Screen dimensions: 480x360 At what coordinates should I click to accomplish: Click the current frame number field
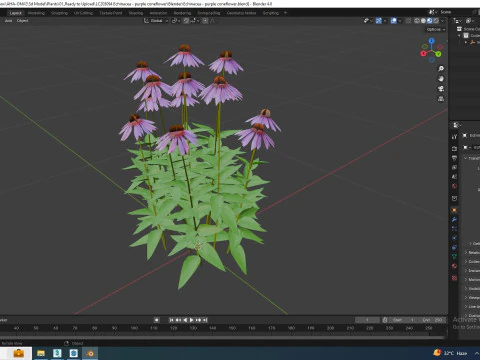[x=367, y=320]
